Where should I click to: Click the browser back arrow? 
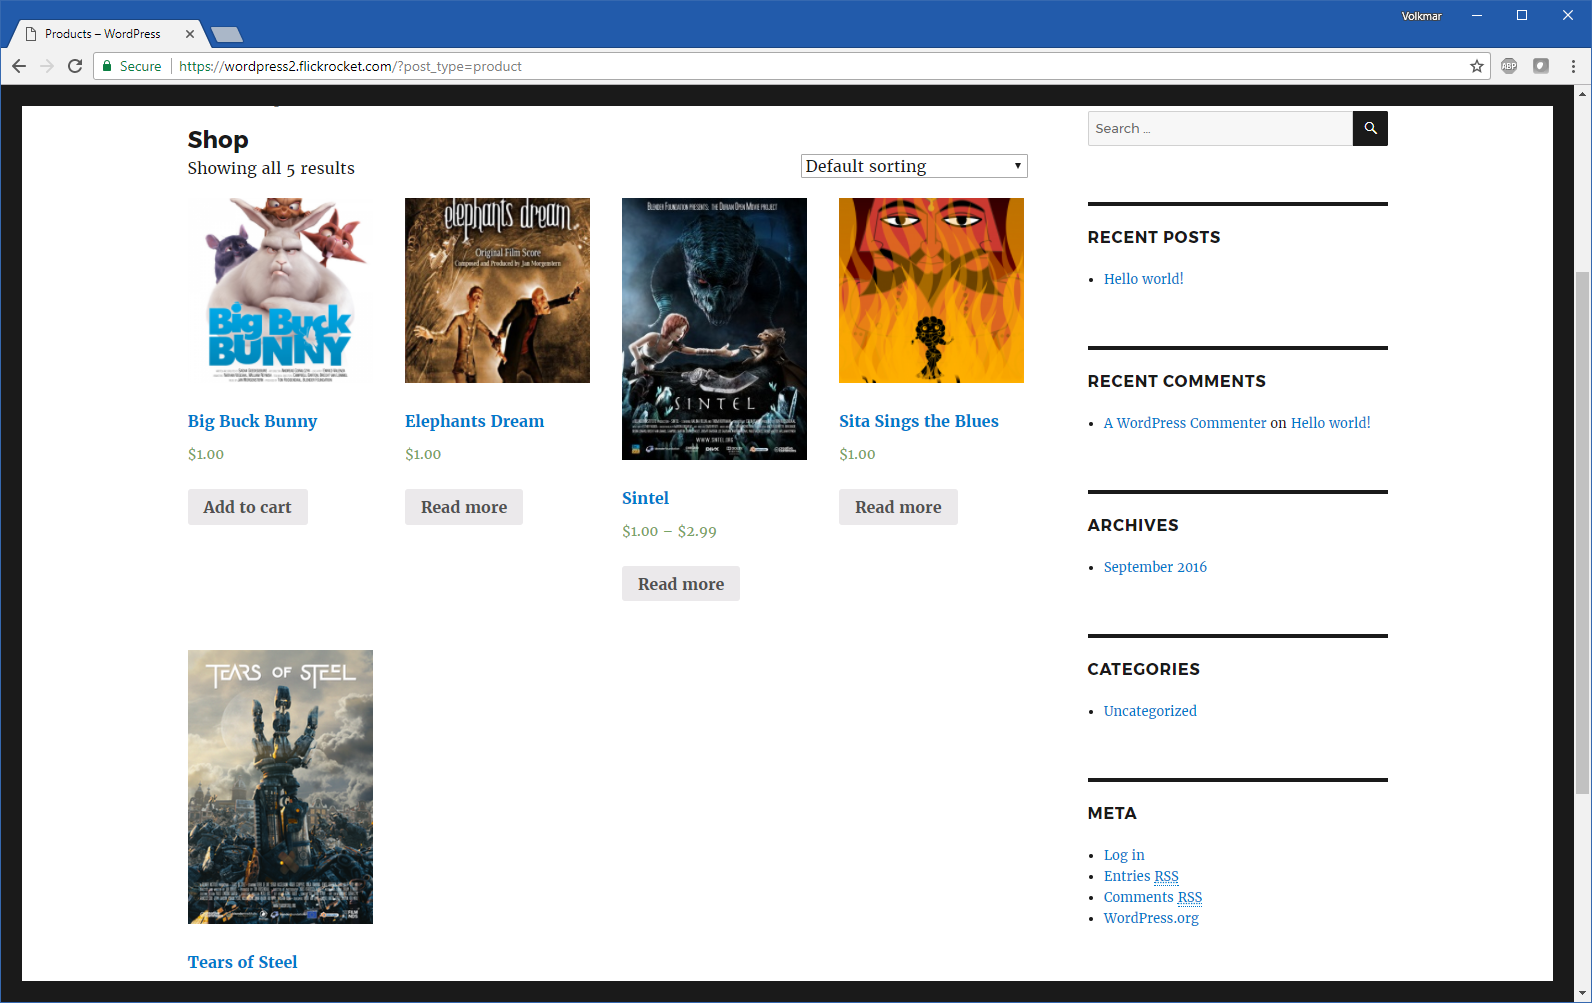[x=19, y=66]
